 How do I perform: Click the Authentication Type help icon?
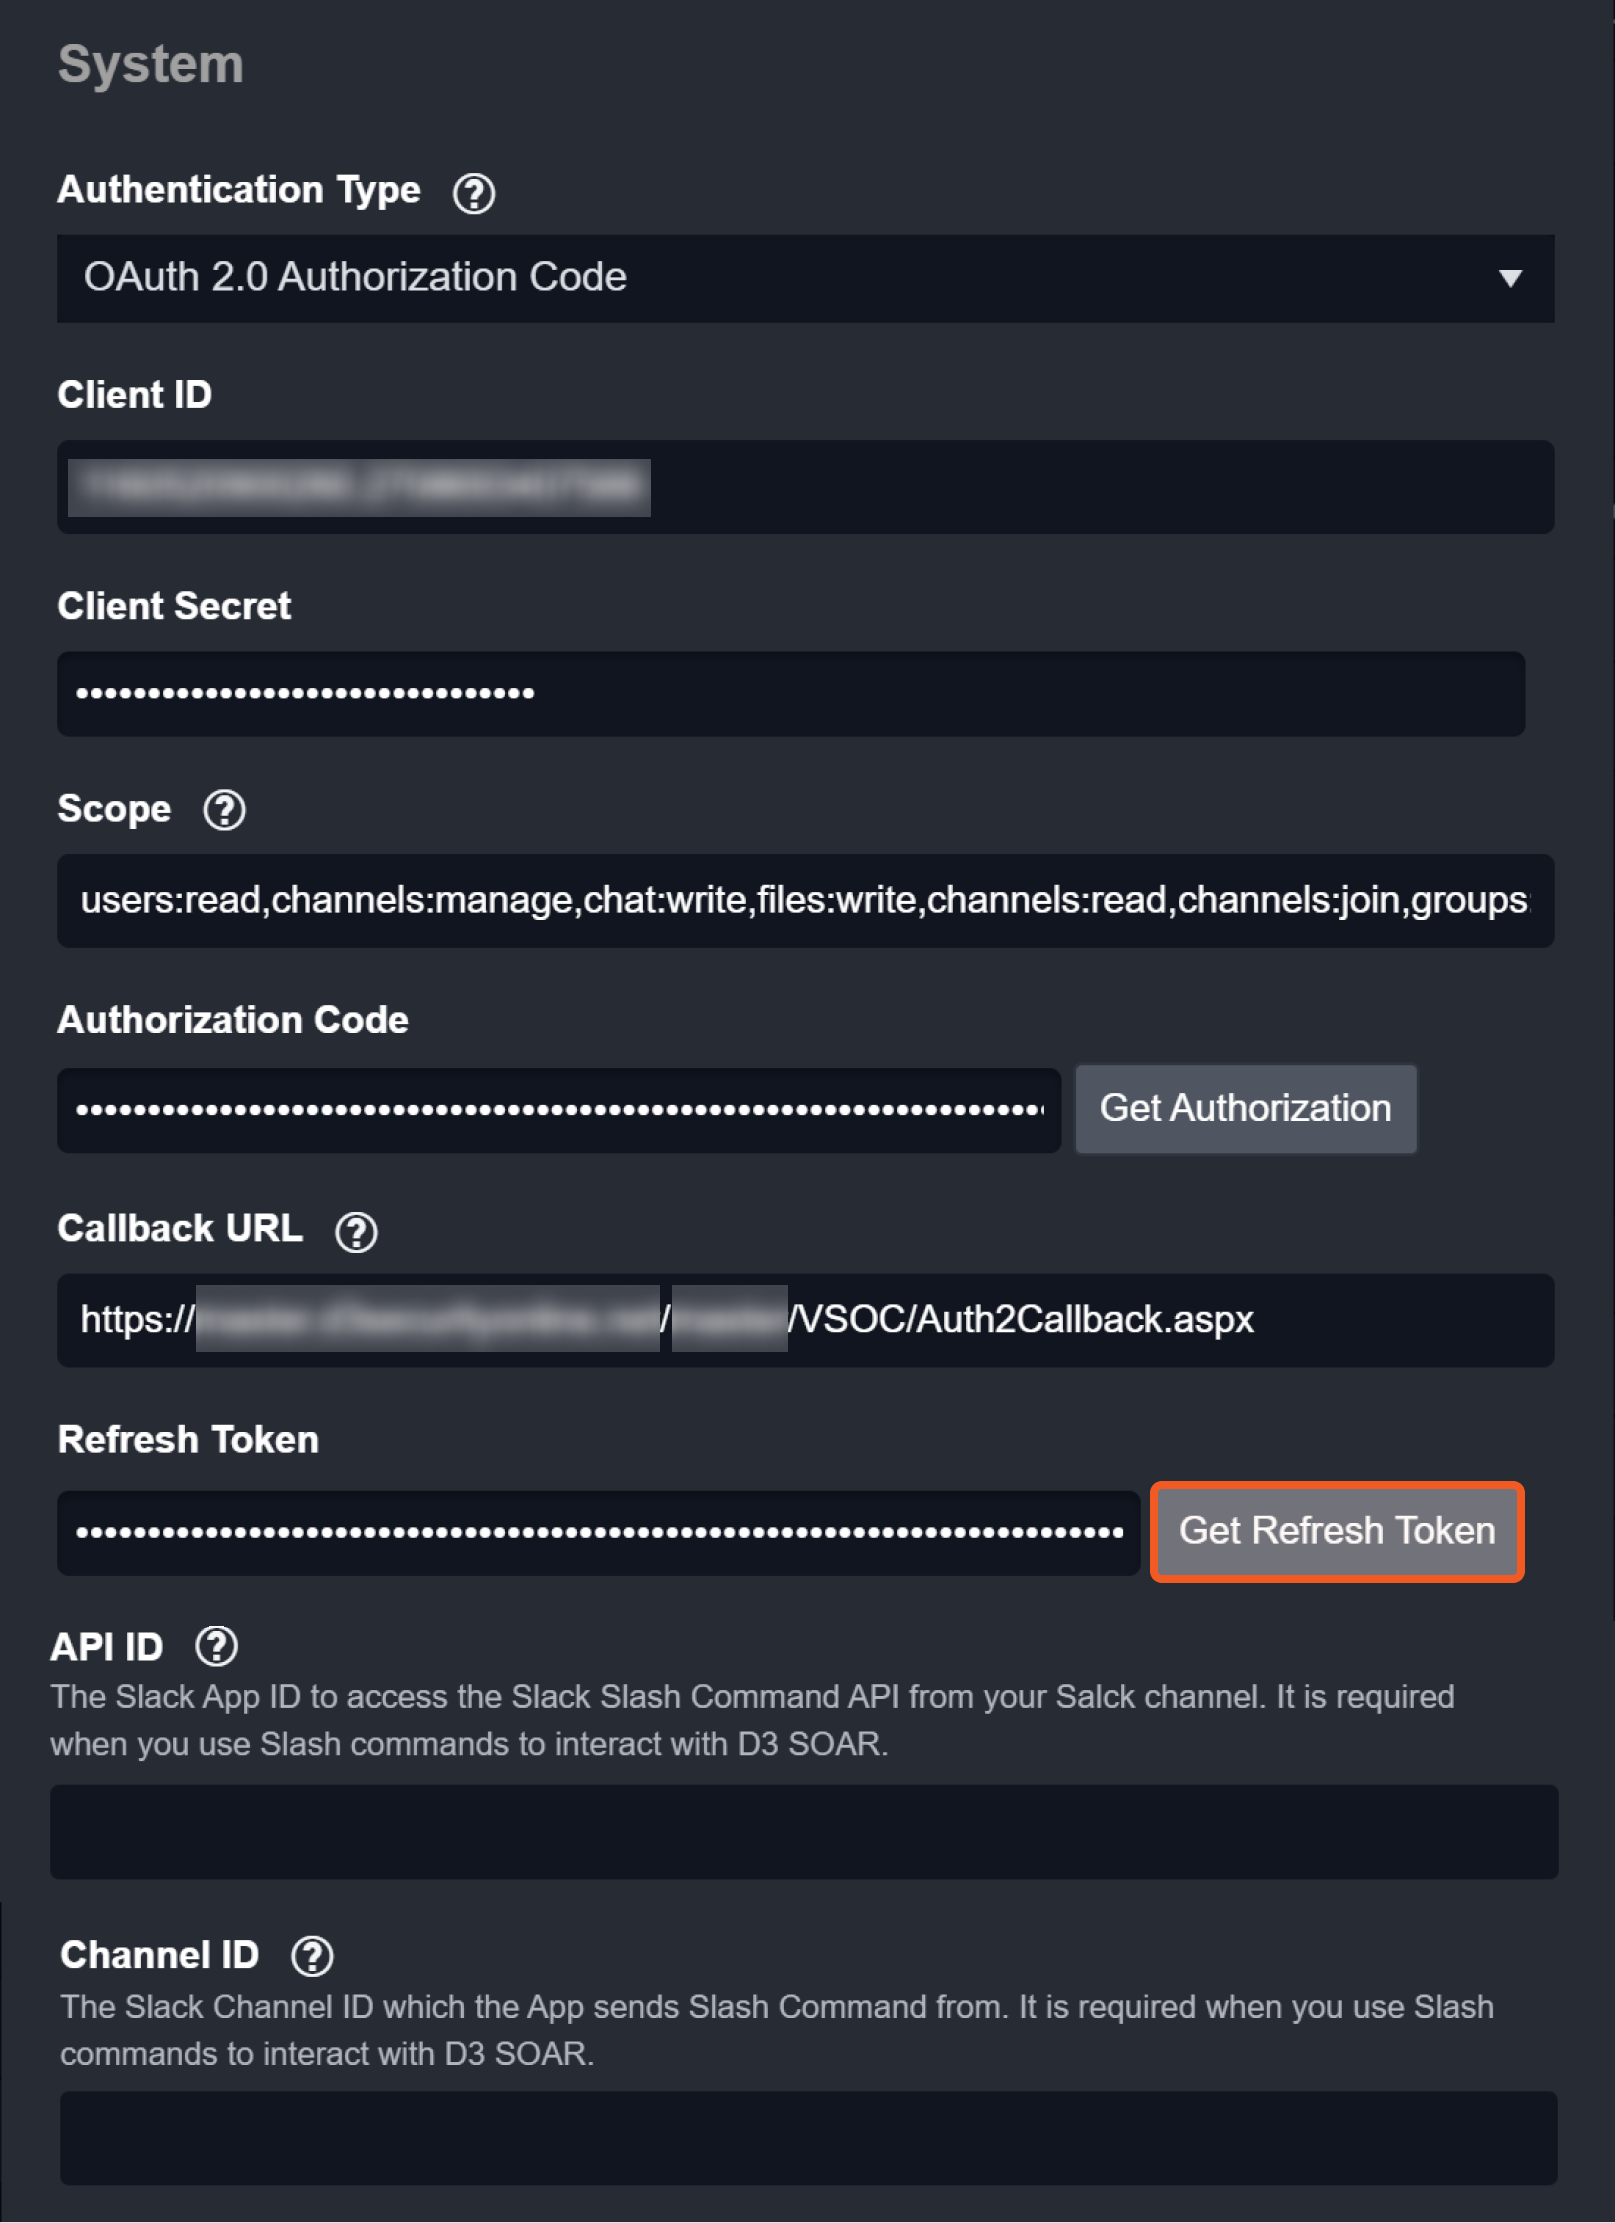click(x=474, y=193)
